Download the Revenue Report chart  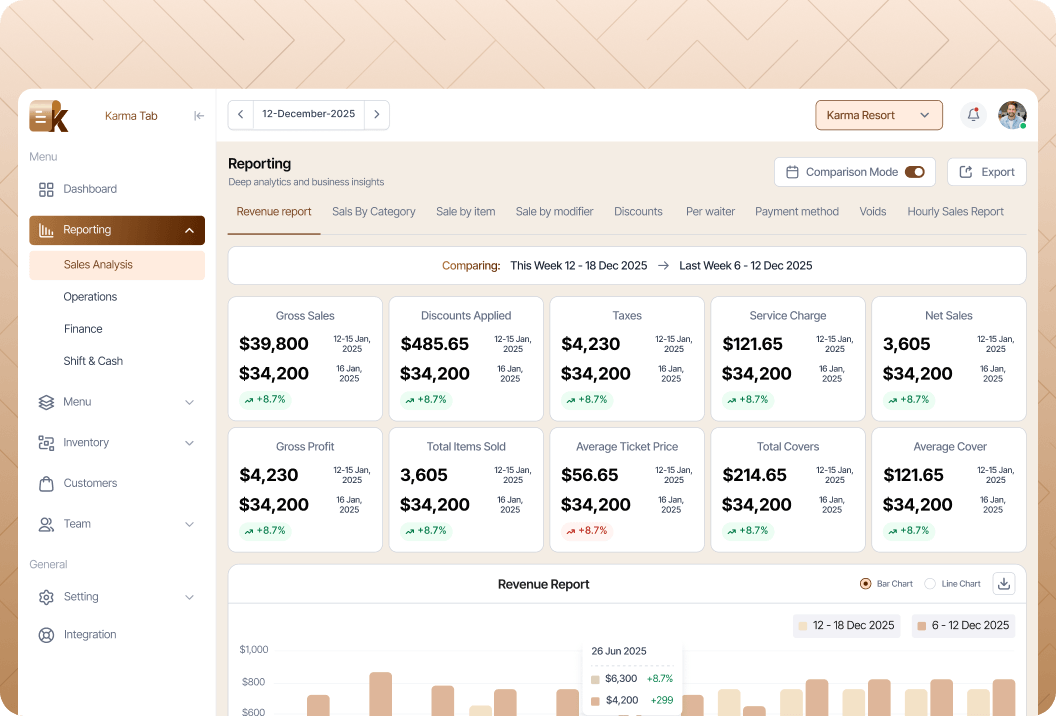point(1003,584)
